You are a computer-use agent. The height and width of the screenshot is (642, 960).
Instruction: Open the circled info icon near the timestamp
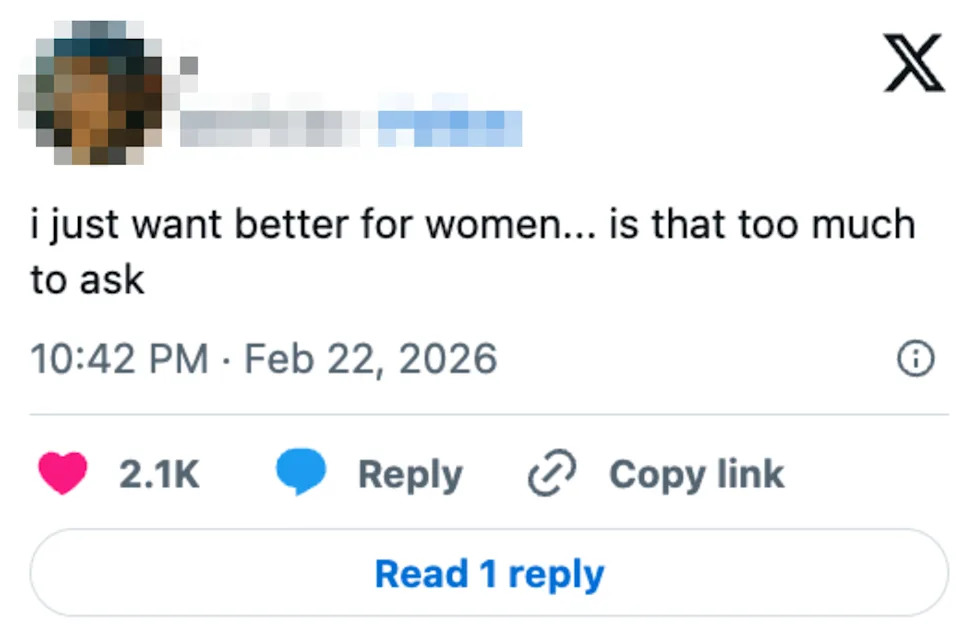[x=917, y=358]
